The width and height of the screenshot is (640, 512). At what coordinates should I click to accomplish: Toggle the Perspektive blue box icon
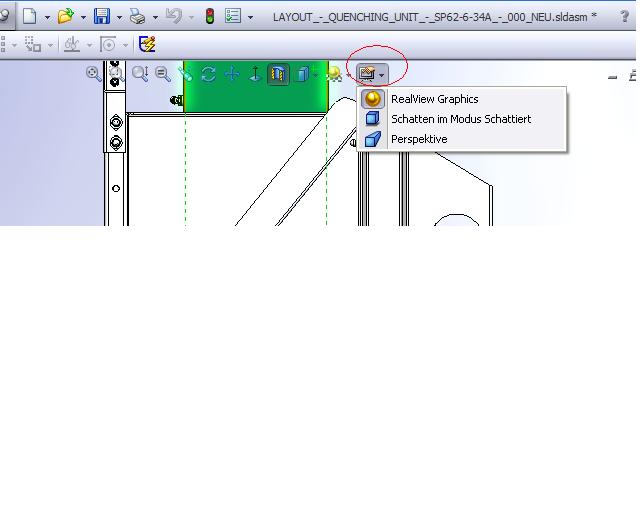coord(373,139)
